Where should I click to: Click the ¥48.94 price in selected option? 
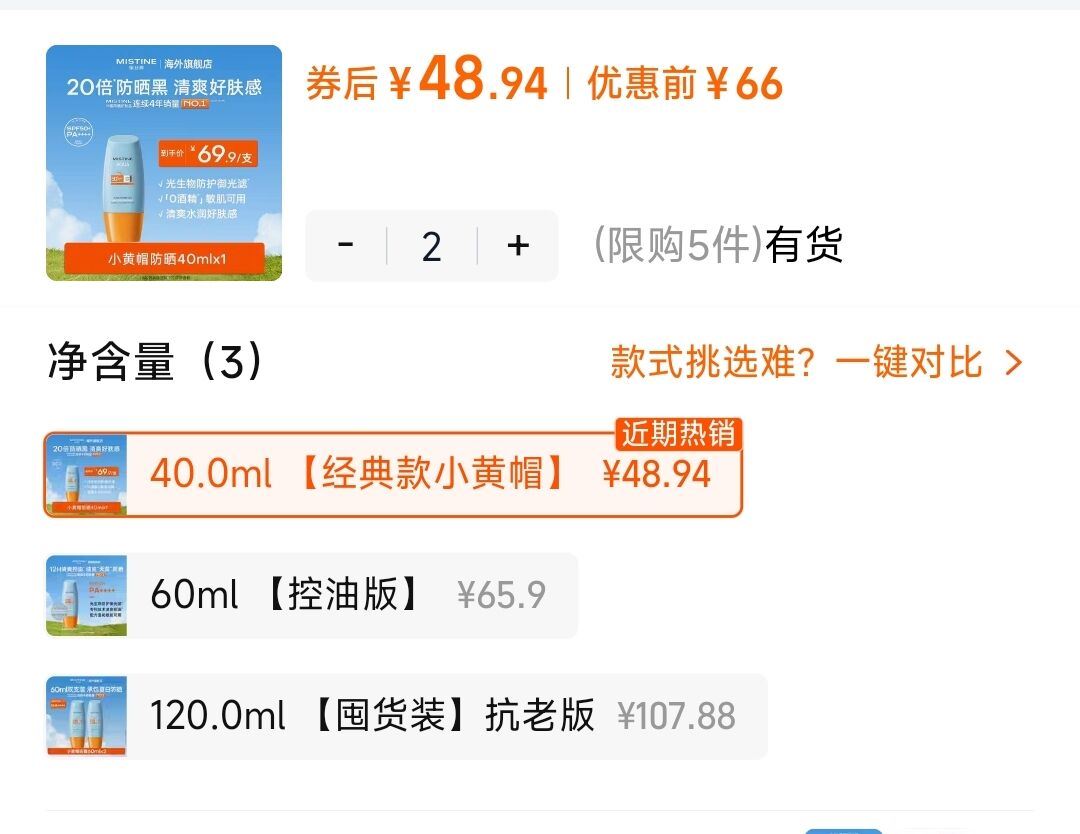(x=656, y=475)
